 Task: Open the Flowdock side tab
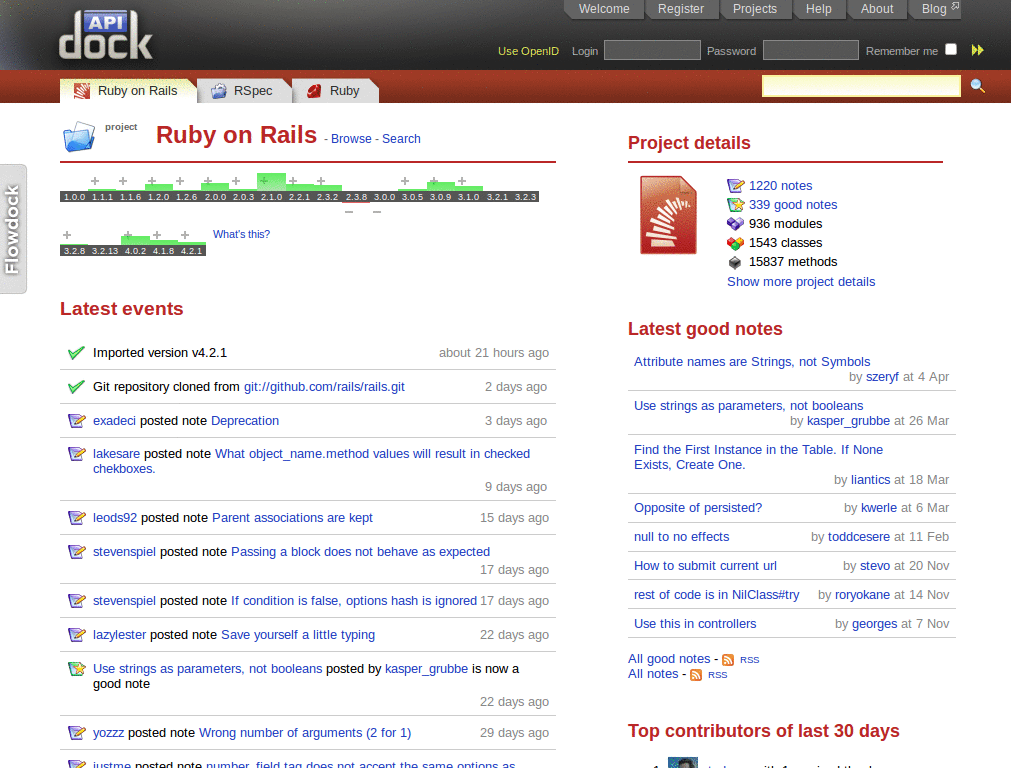13,229
